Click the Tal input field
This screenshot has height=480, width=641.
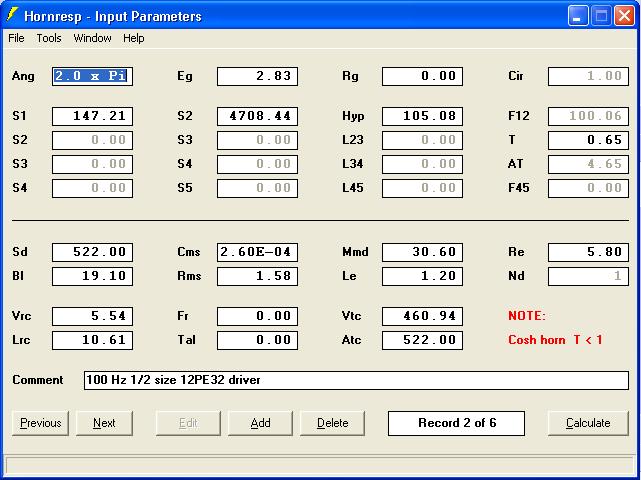tap(258, 341)
